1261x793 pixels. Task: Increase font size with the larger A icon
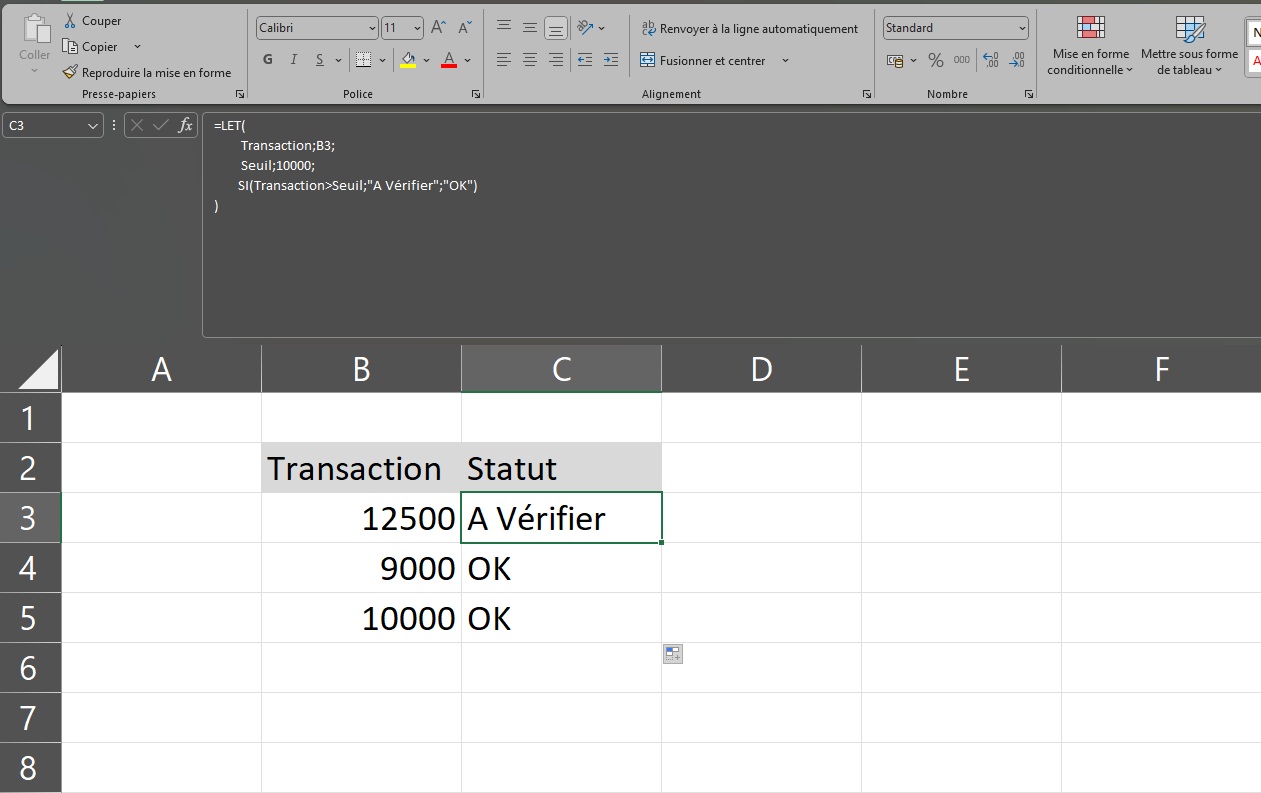click(439, 28)
